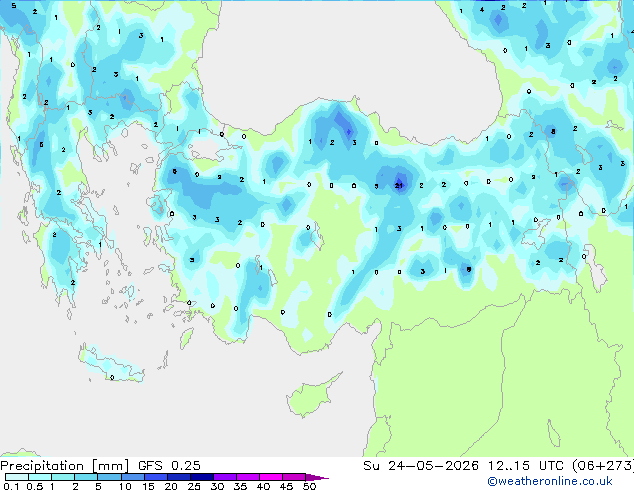Screen dimensions: 634x490
Task: Click the 35–40 mm legend color swatch
Action: 247,477
